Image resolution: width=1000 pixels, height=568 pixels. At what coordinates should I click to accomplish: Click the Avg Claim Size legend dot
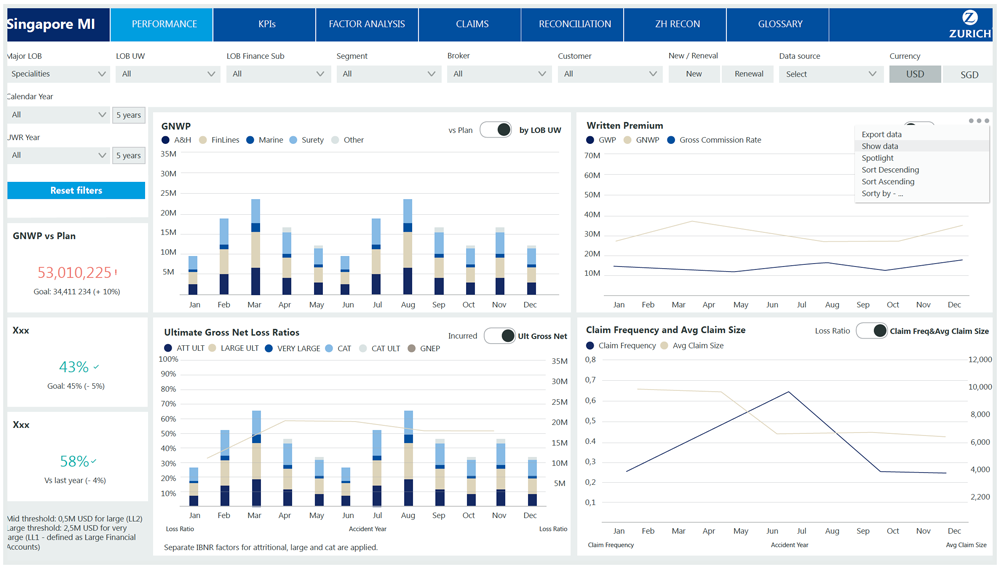(665, 346)
